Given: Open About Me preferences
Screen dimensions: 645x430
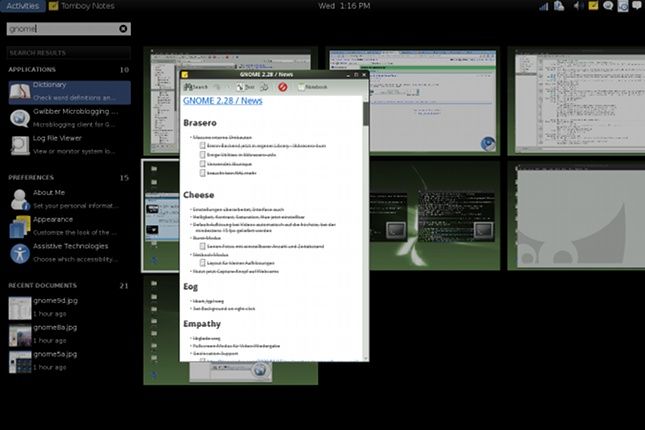Looking at the screenshot, I should pos(69,199).
